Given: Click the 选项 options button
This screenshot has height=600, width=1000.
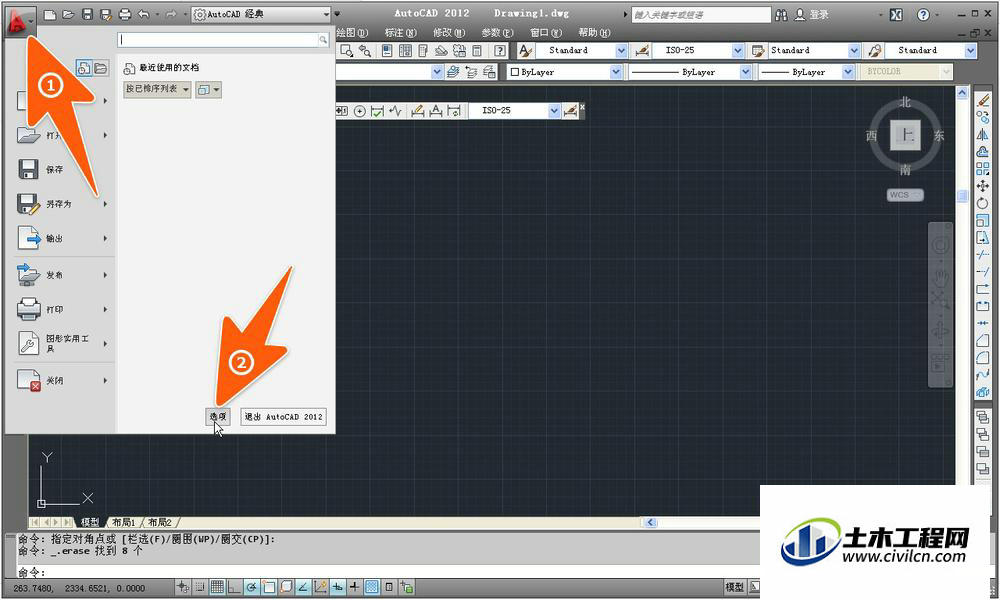Looking at the screenshot, I should pyautogui.click(x=218, y=416).
